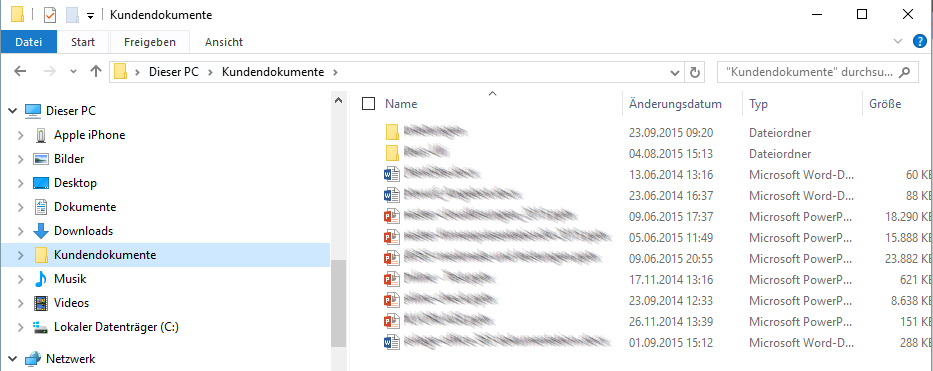Switch to the Ansicht ribbon tab

(x=224, y=42)
